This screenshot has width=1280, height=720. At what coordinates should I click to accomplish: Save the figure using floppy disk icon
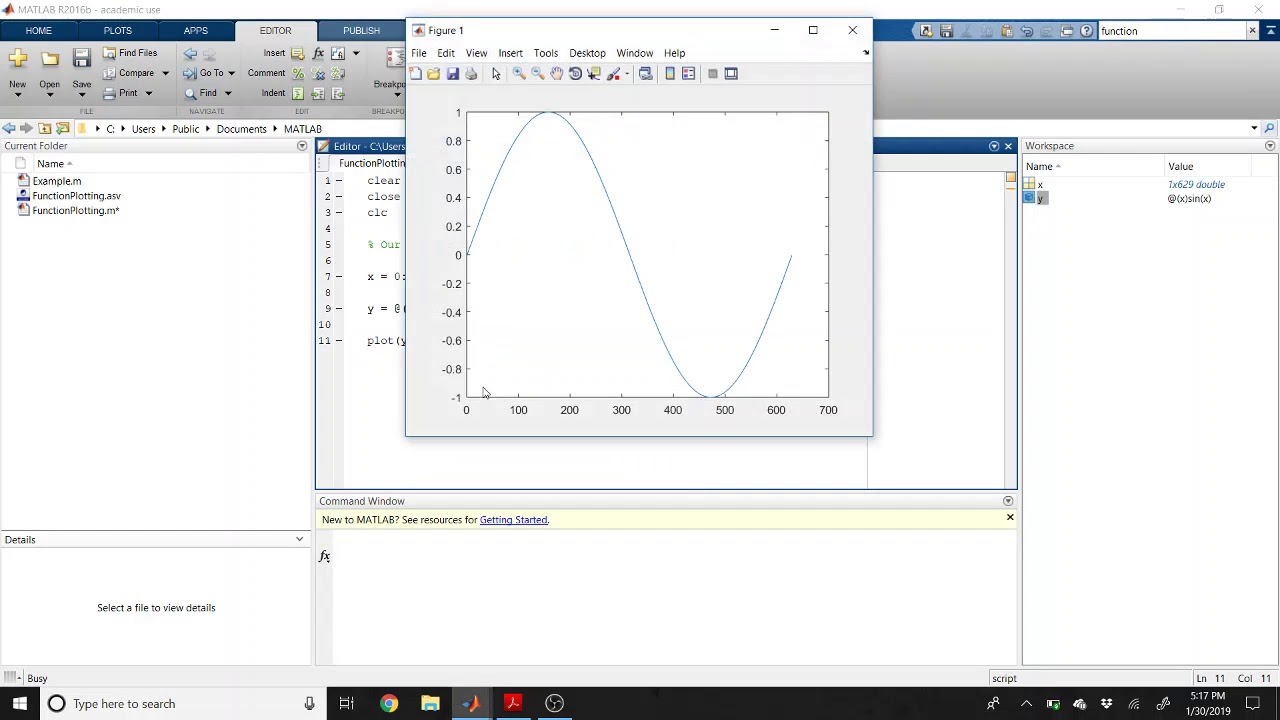(452, 74)
